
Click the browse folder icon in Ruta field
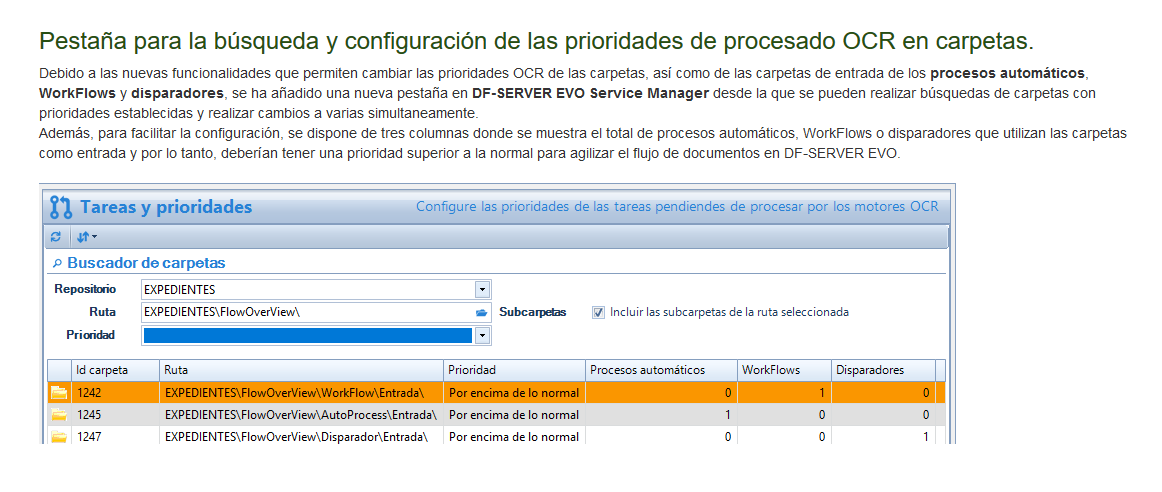tap(482, 312)
